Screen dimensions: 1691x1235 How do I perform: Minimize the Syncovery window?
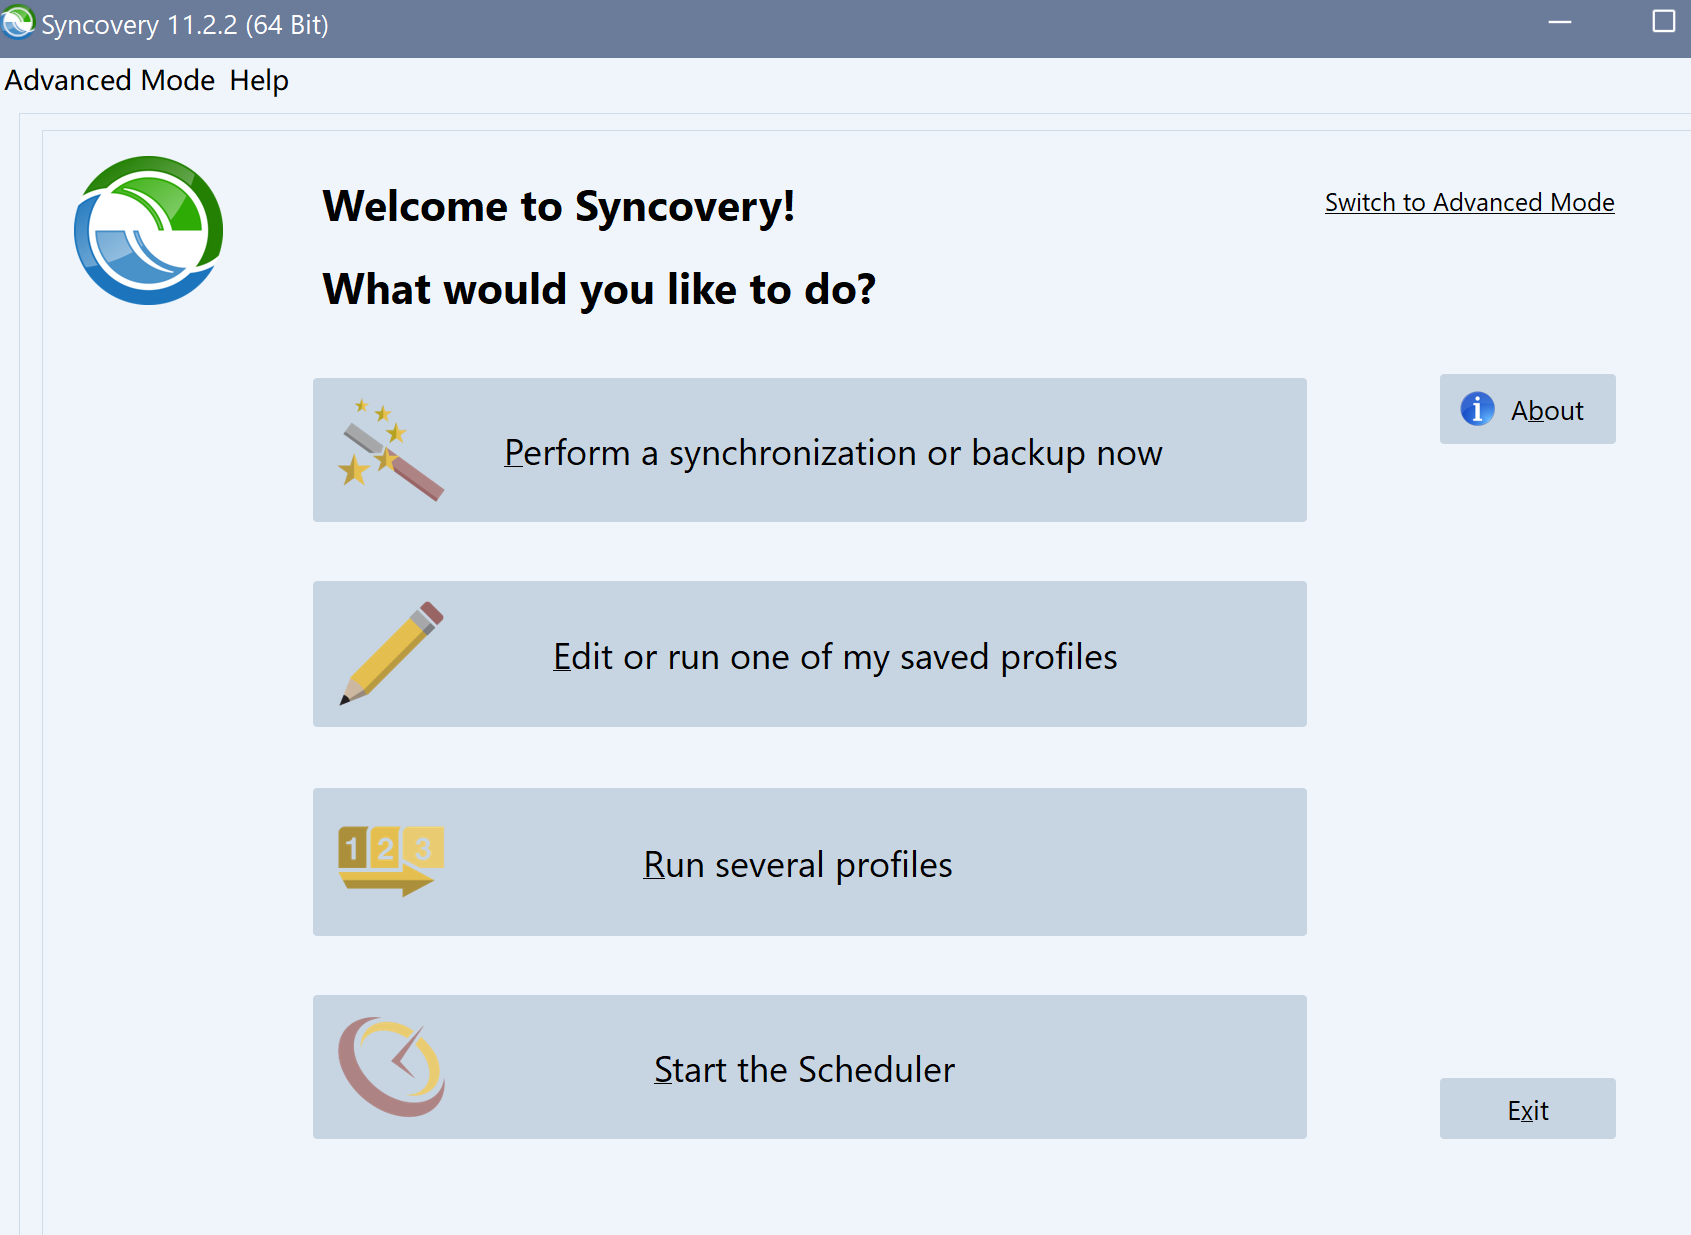tap(1560, 22)
